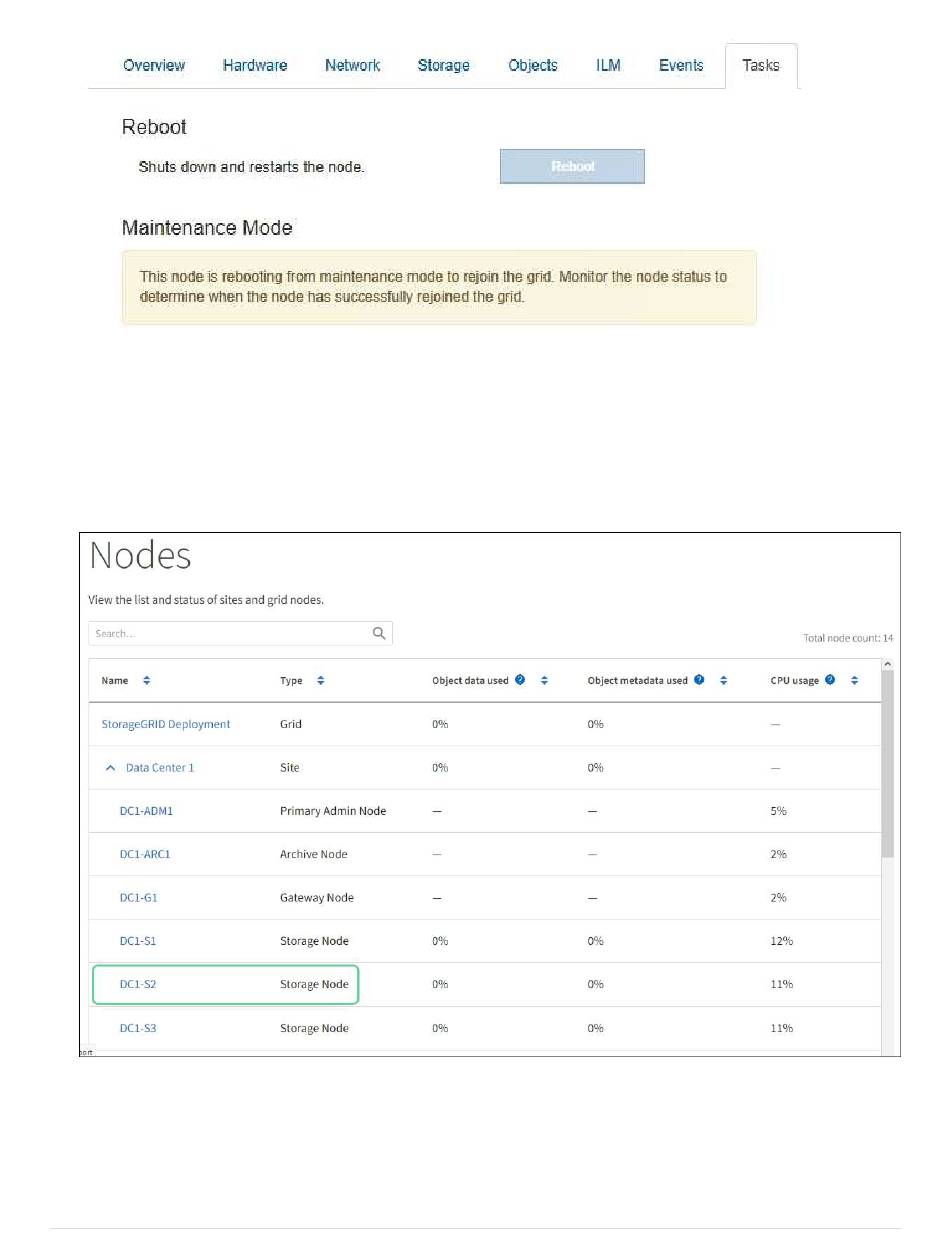Viewport: 950px width, 1248px height.
Task: Click the search magnifier icon
Action: pyautogui.click(x=379, y=633)
